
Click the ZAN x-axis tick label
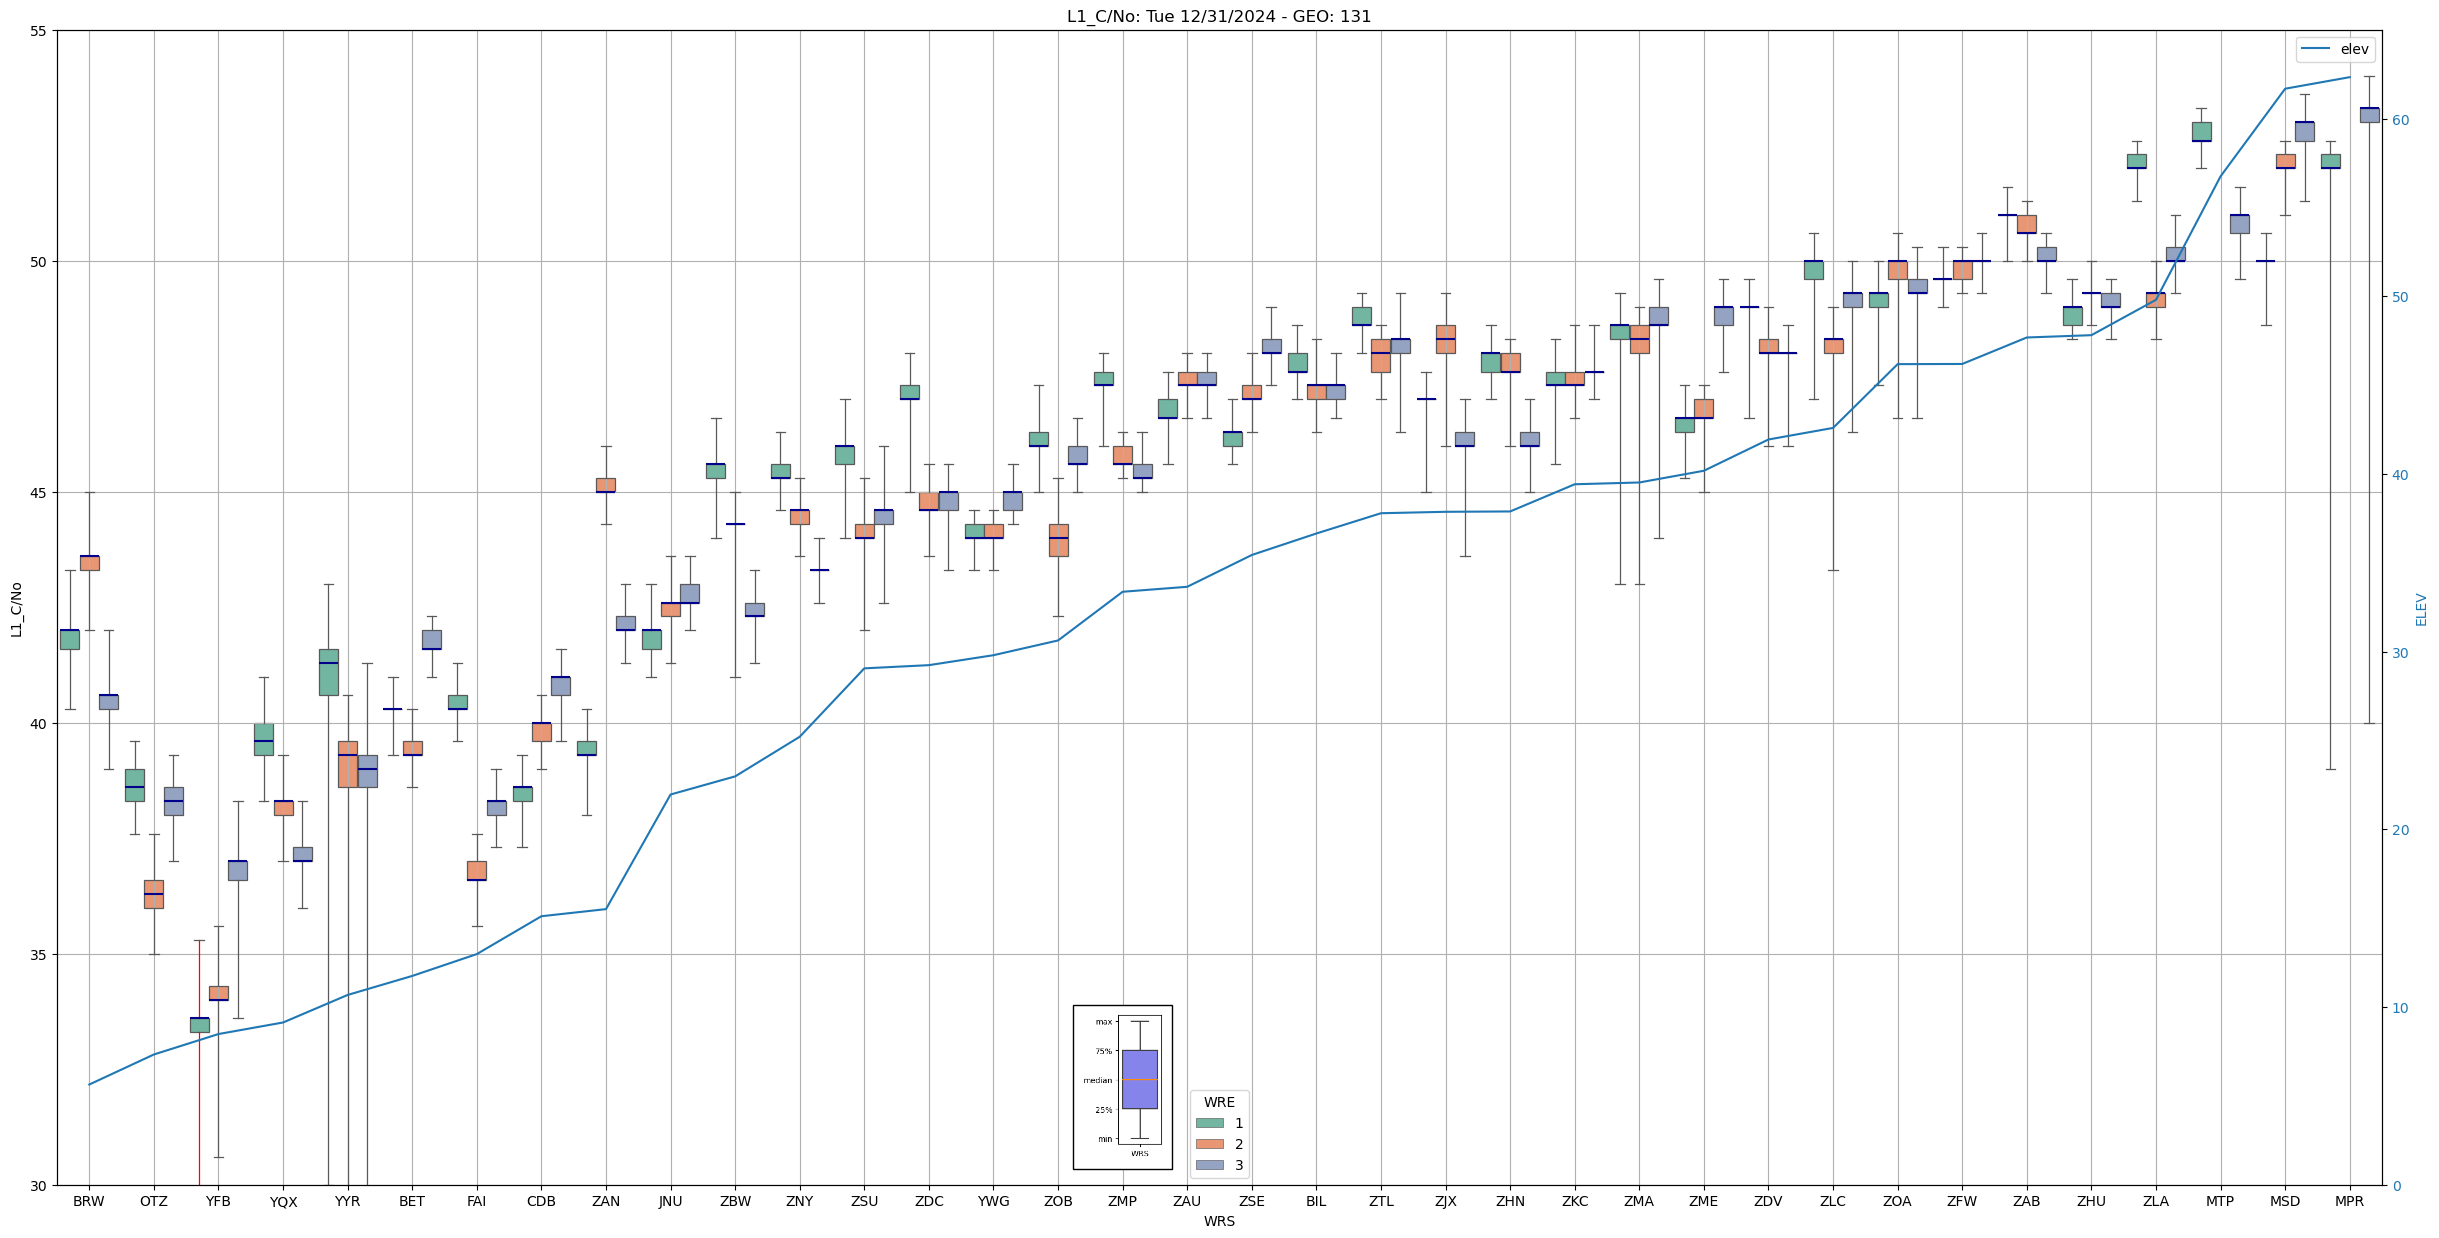[x=606, y=1201]
